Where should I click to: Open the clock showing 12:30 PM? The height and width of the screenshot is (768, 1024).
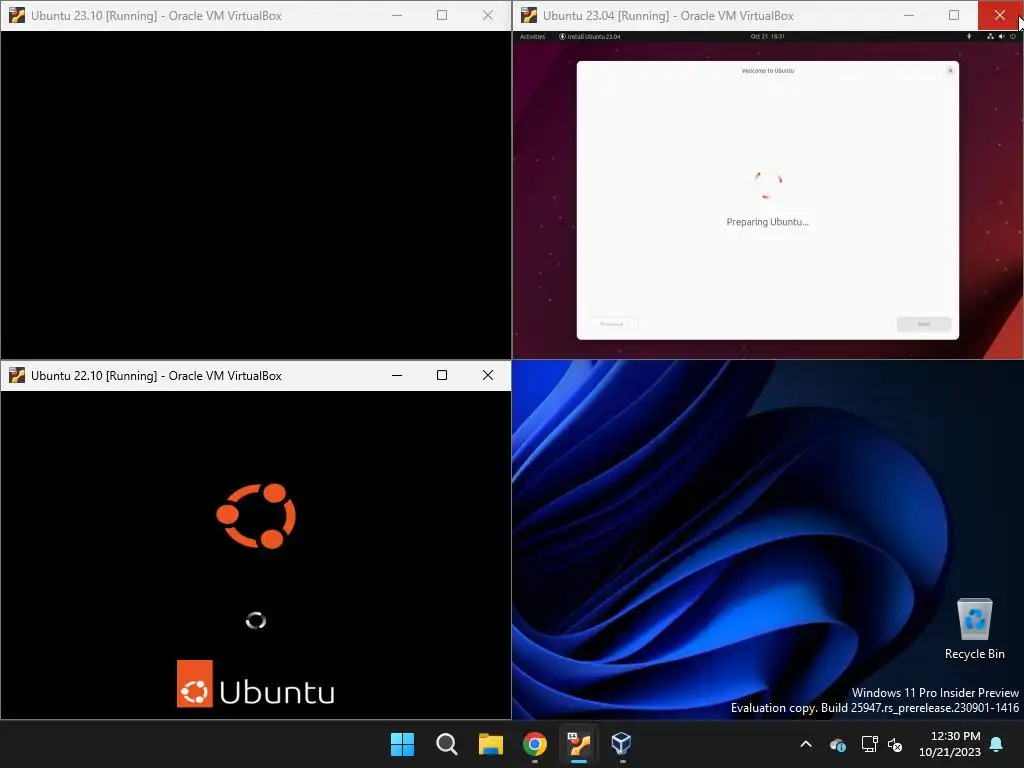tap(950, 744)
